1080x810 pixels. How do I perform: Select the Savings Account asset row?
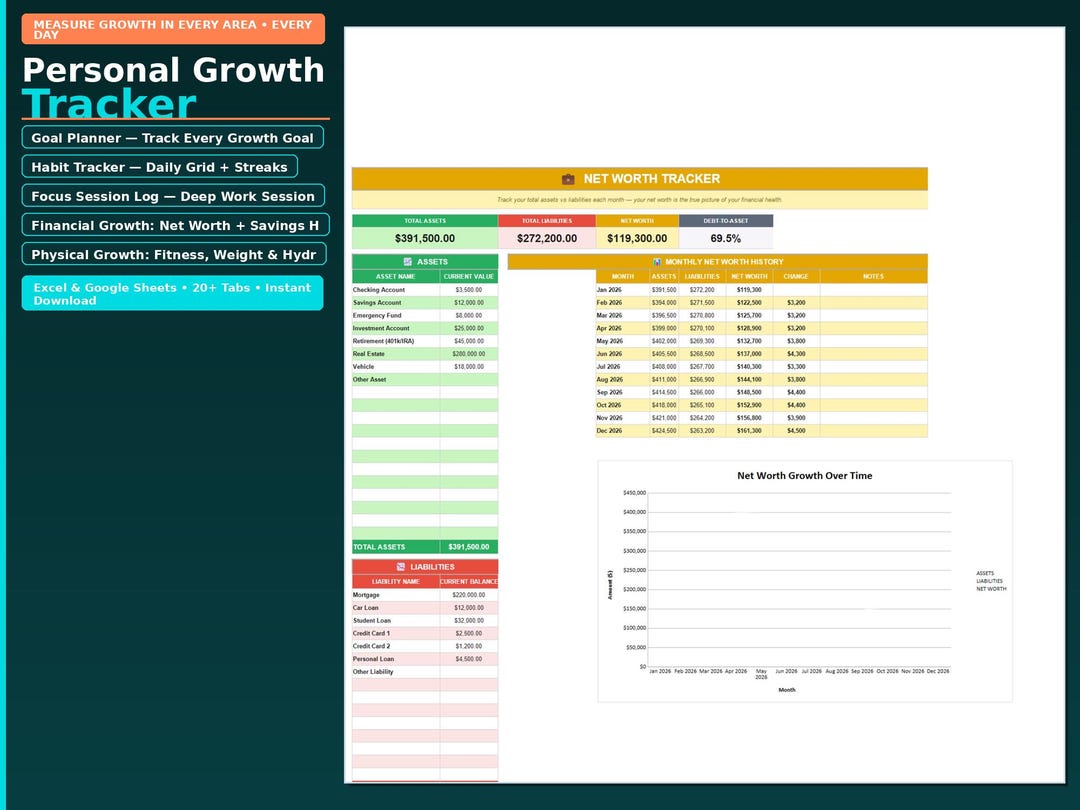425,302
